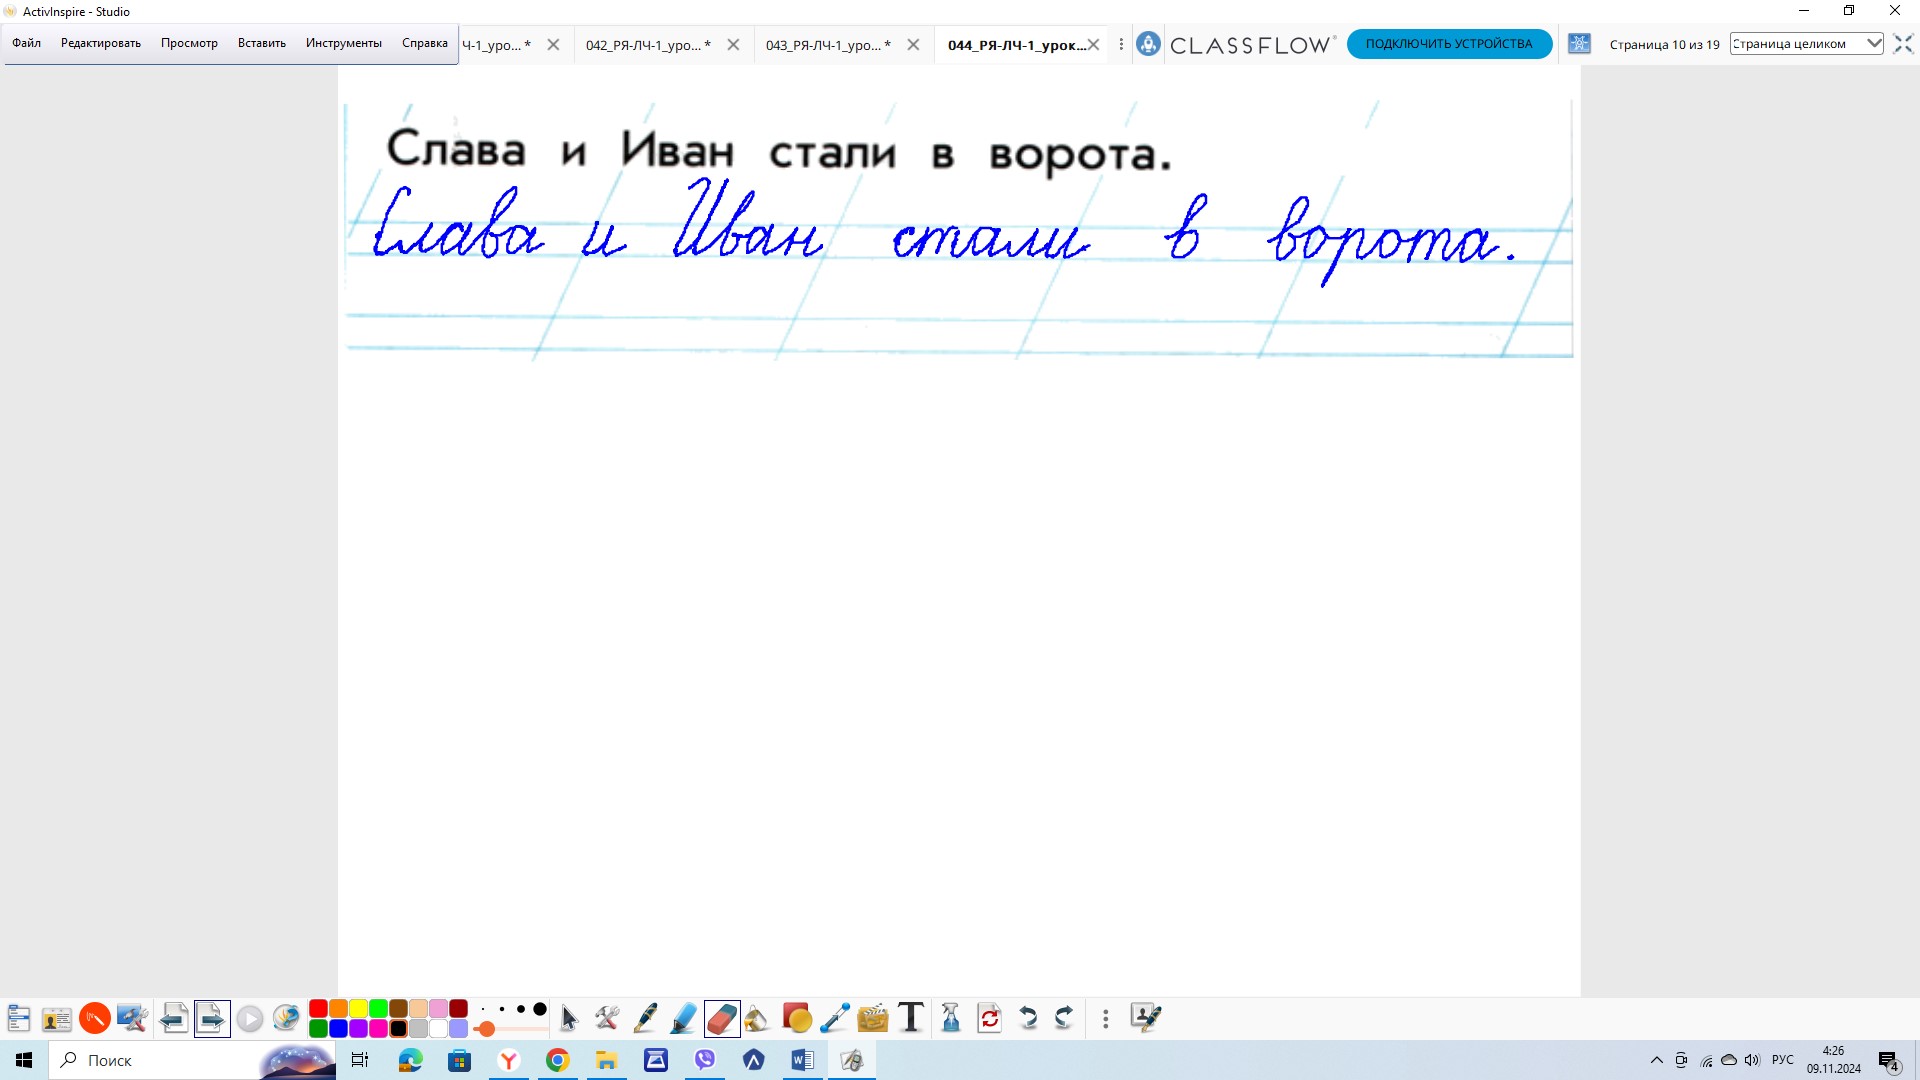This screenshot has height=1080, width=1920.
Task: Click the Design Mode icon with pen
Action: tap(1145, 1018)
